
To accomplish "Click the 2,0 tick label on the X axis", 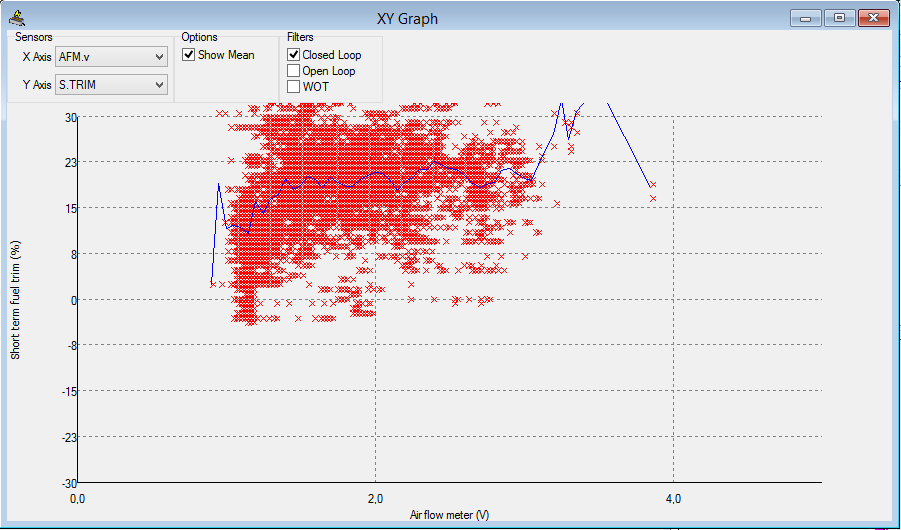I will pos(375,498).
